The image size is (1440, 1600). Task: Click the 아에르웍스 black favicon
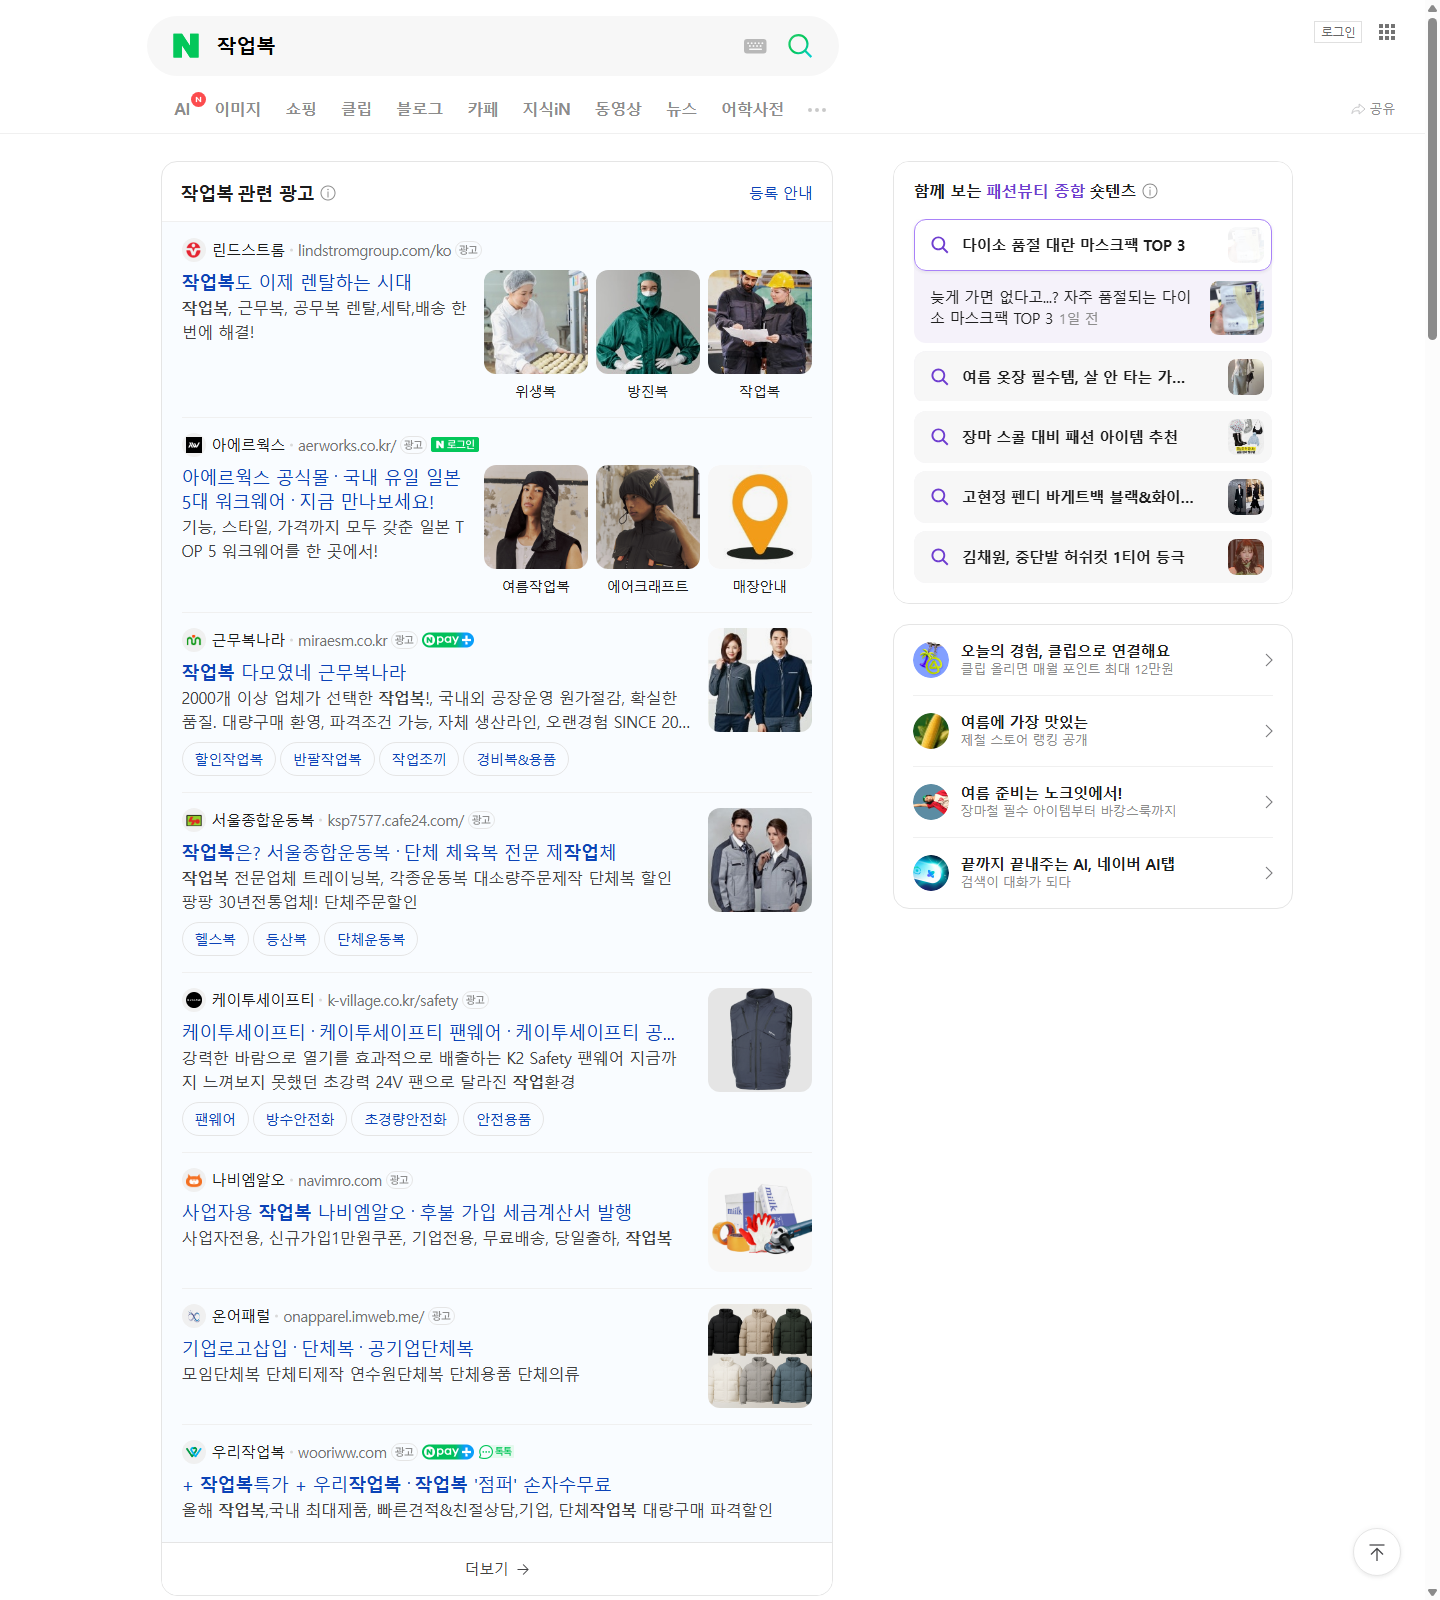point(194,445)
